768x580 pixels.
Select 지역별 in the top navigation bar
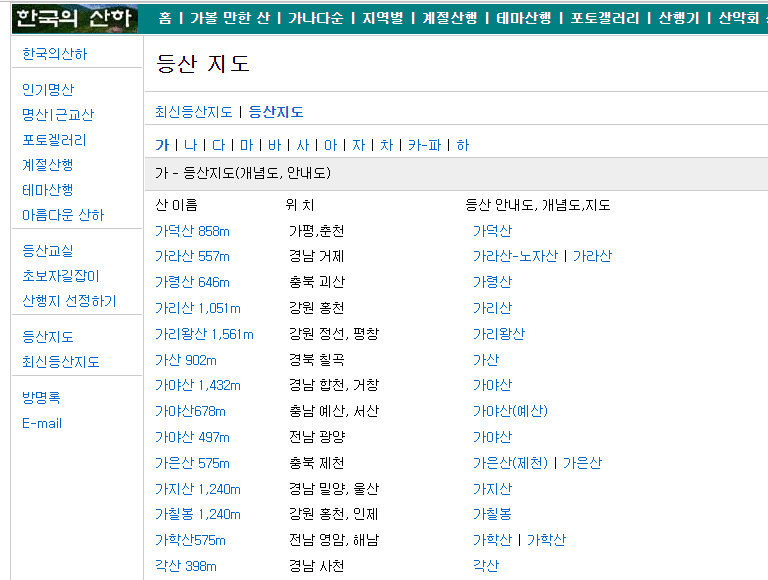382,18
